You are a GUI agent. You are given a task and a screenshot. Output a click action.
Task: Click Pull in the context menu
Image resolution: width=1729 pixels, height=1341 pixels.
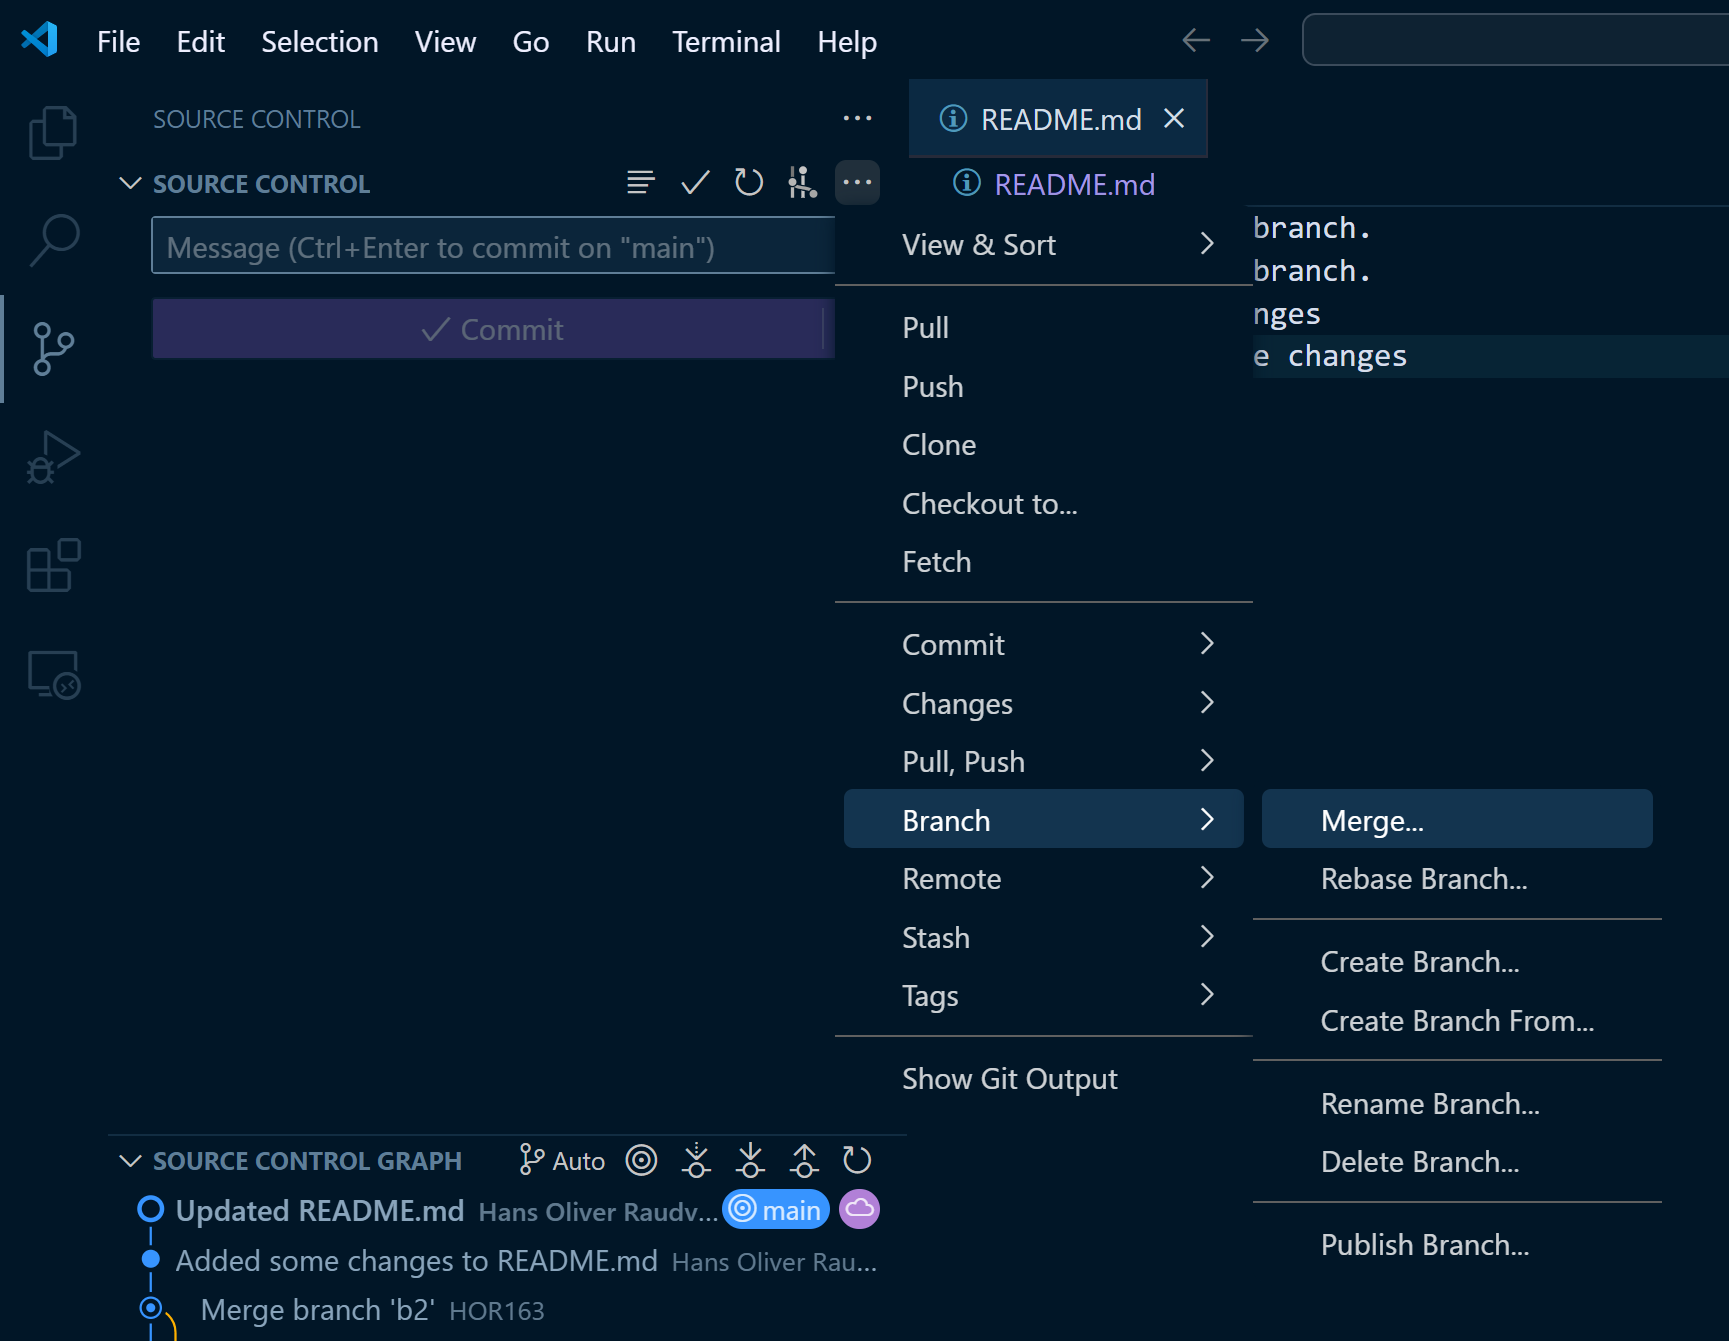(1043, 327)
